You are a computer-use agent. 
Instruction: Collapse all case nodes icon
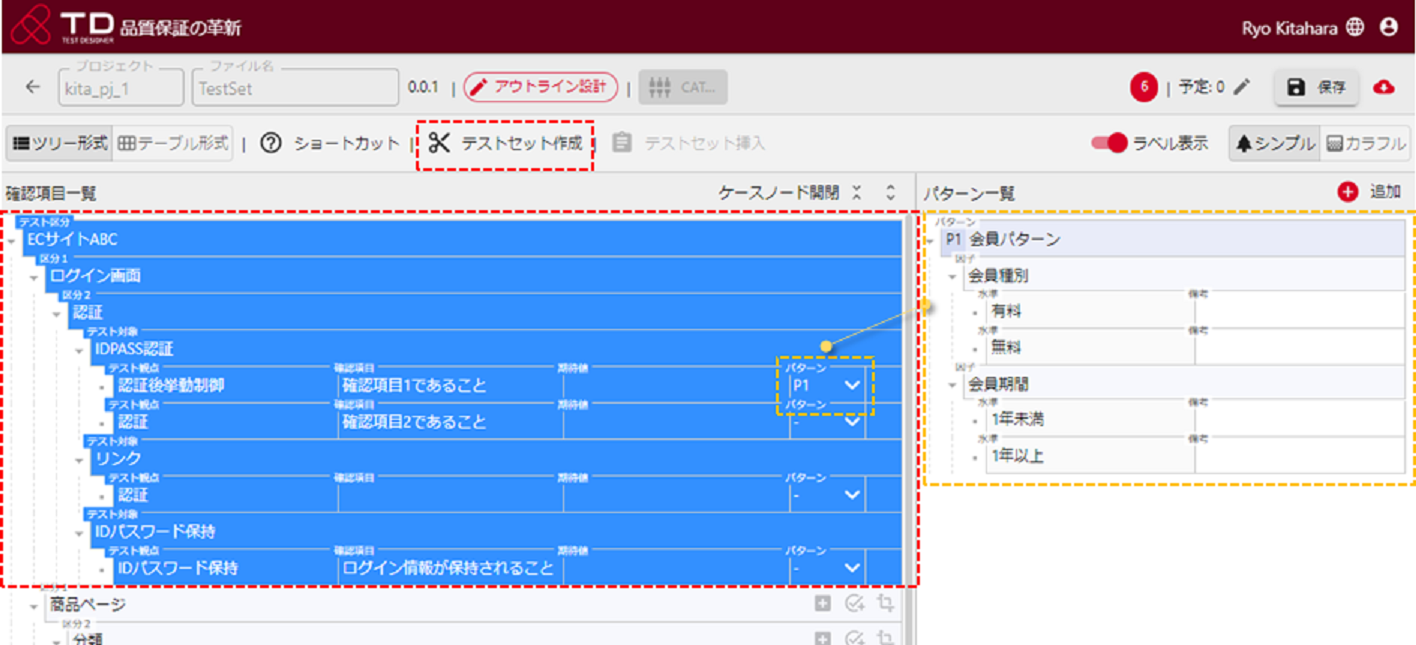tap(857, 193)
